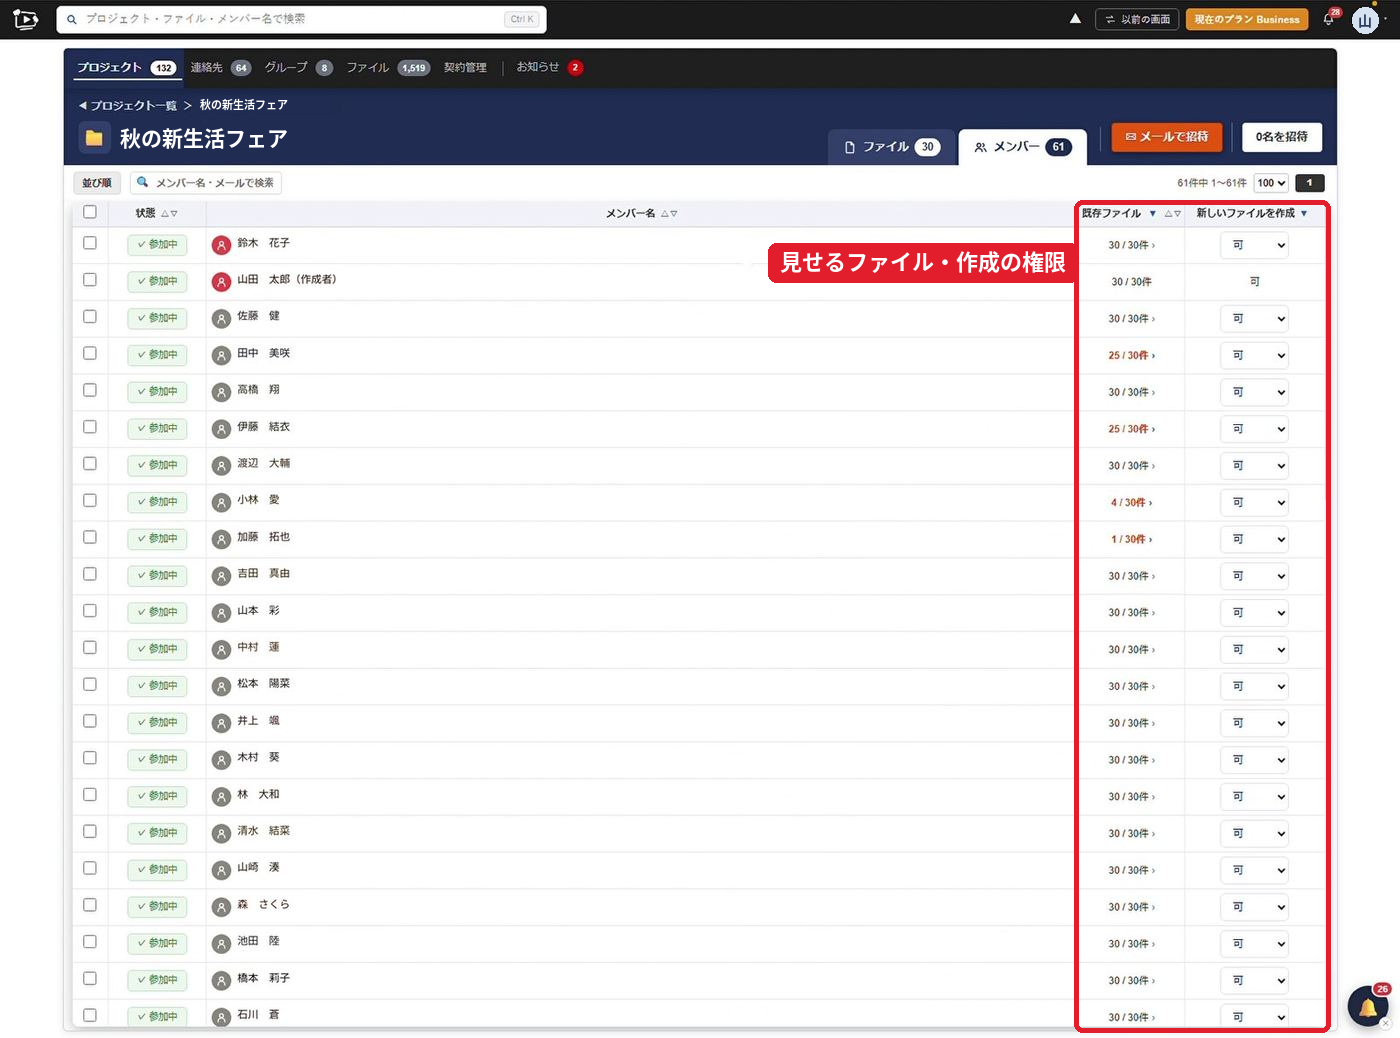Click the avatar icon for 佐藤 健
This screenshot has height=1038, width=1400.
tap(222, 319)
